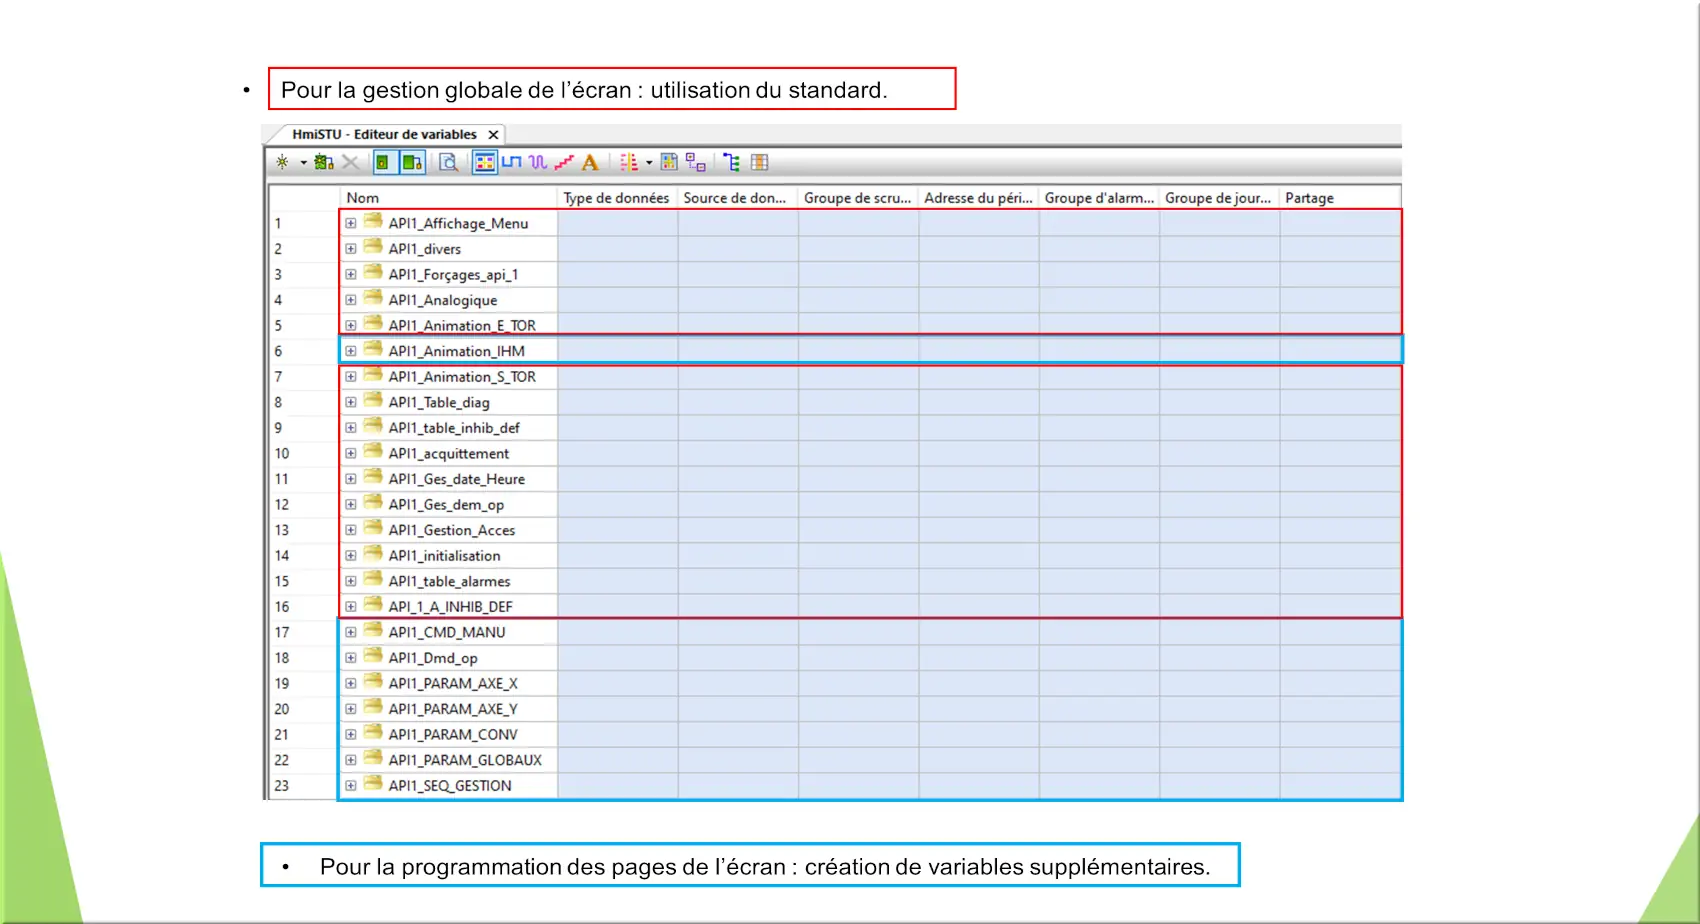Click the Partage column header
This screenshot has width=1700, height=924.
(1340, 198)
